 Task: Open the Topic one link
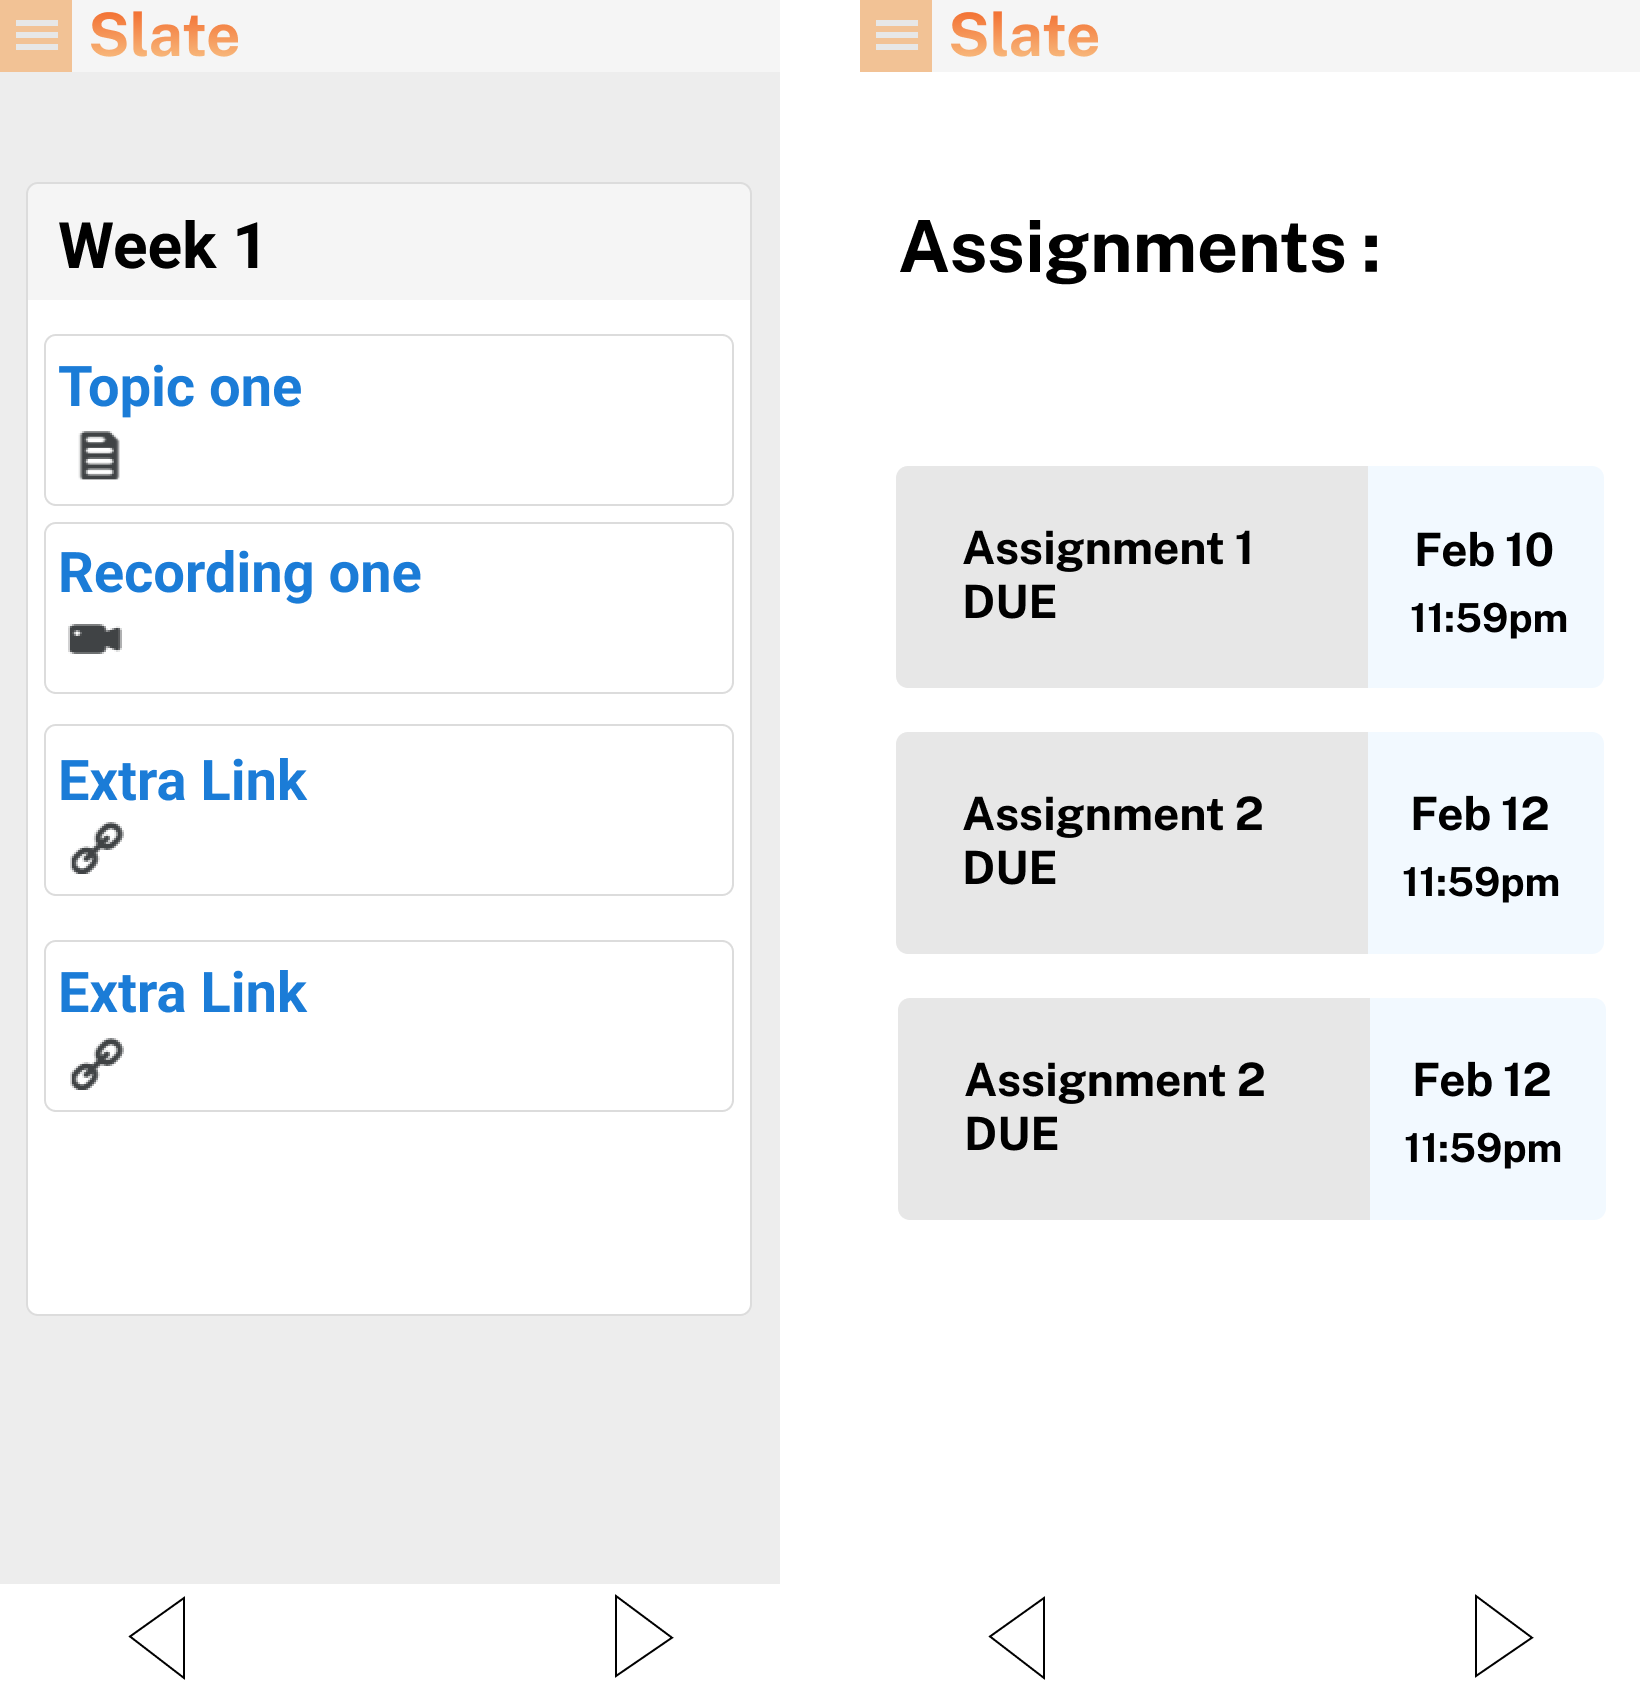tap(180, 387)
